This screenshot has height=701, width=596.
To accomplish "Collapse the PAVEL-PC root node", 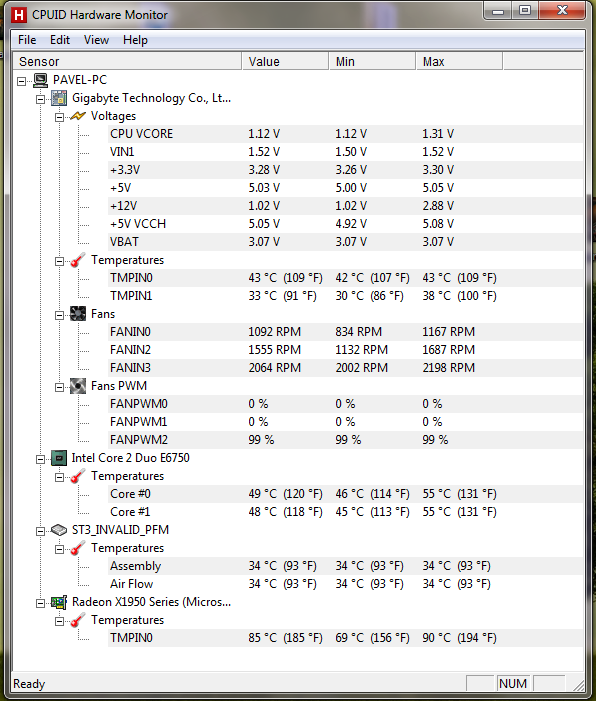I will coord(21,81).
